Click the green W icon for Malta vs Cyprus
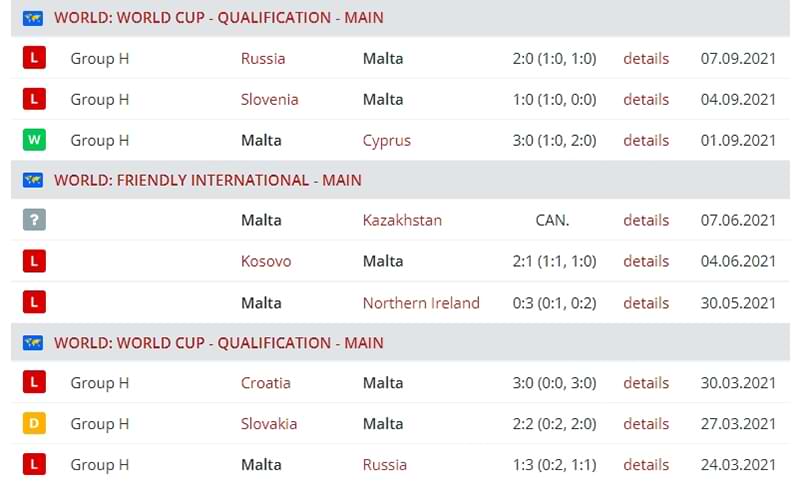This screenshot has height=483, width=800. click(x=34, y=140)
